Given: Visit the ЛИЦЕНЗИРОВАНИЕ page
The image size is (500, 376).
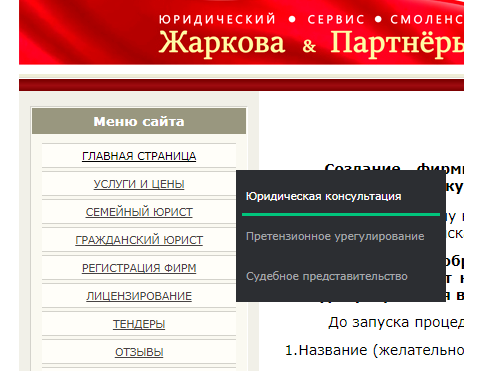Looking at the screenshot, I should (139, 296).
